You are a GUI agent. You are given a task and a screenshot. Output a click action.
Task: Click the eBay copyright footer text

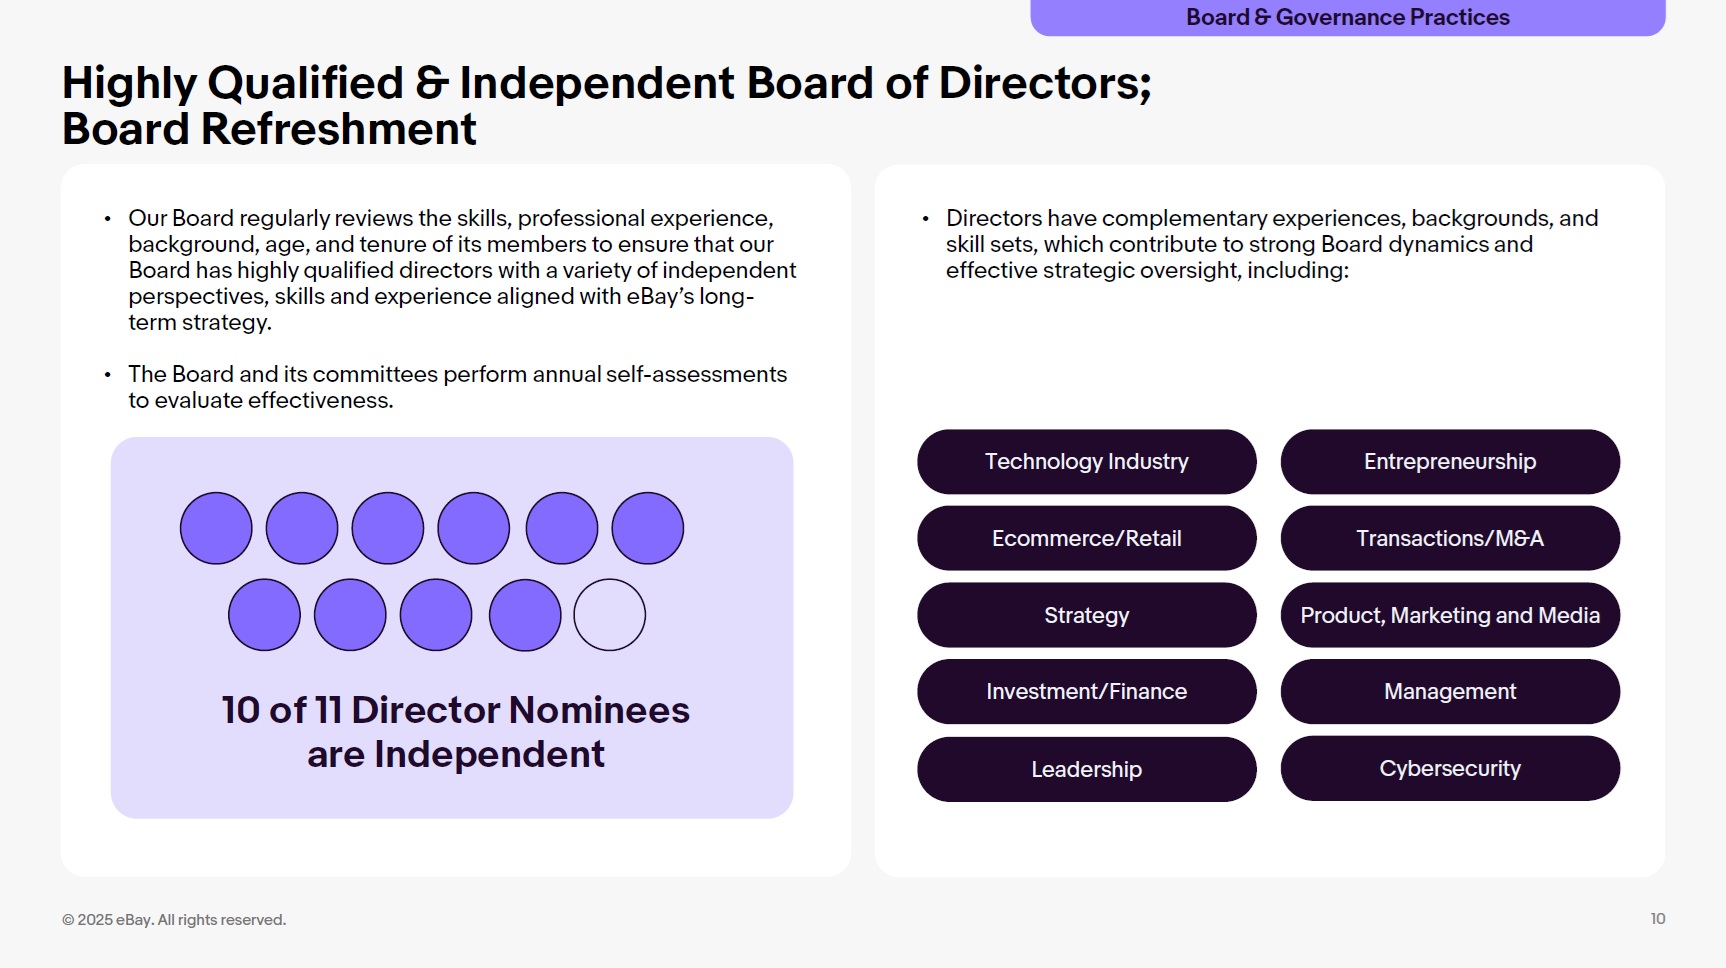pos(174,920)
